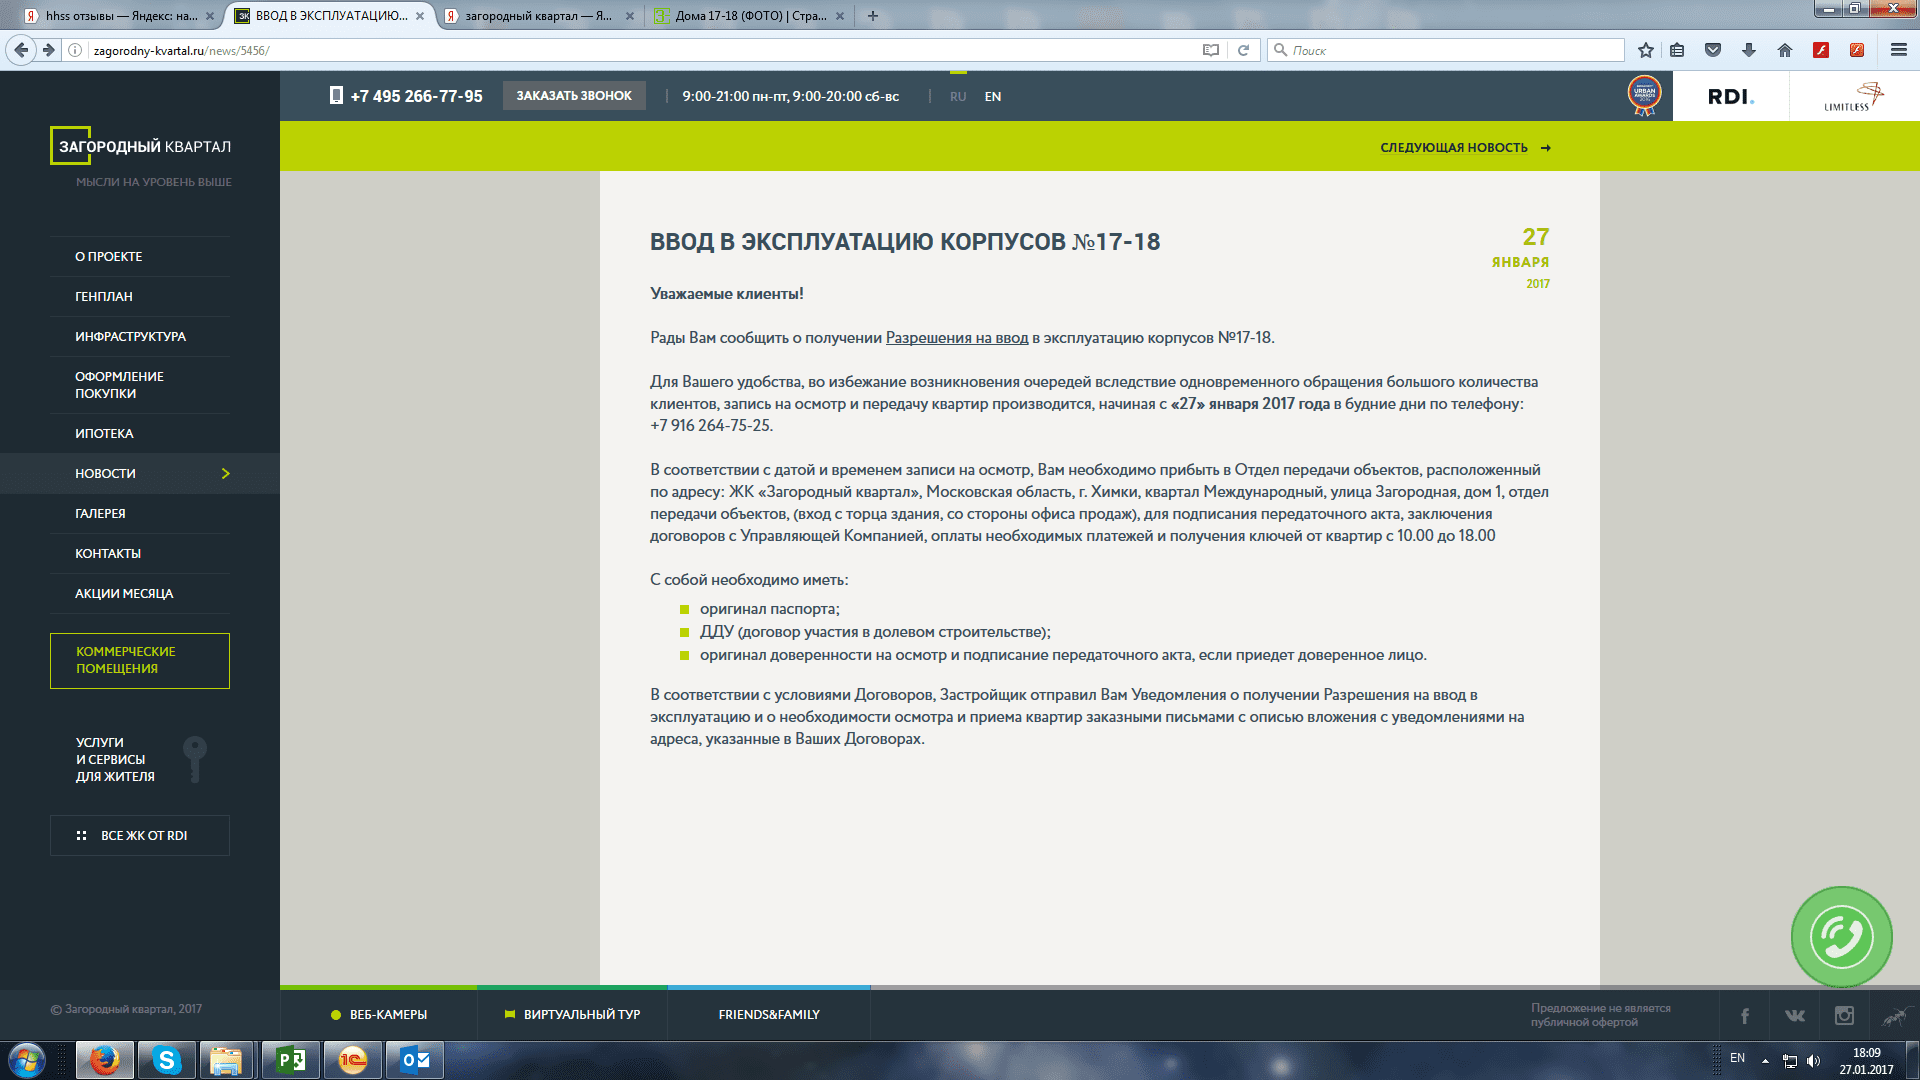This screenshot has width=1920, height=1080.
Task: Open the Windows Start menu
Action: pos(27,1060)
